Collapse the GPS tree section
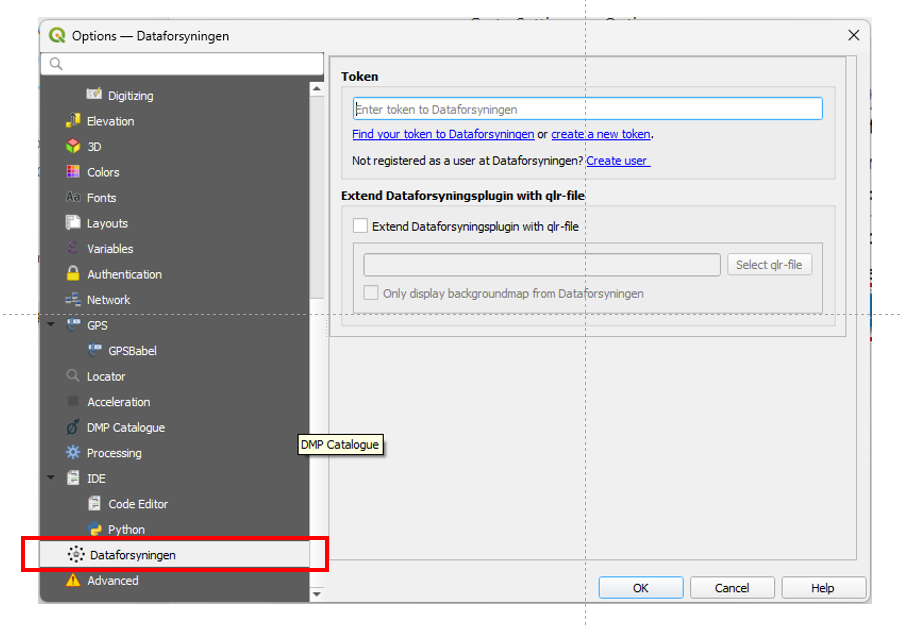The height and width of the screenshot is (626, 902). [51, 325]
